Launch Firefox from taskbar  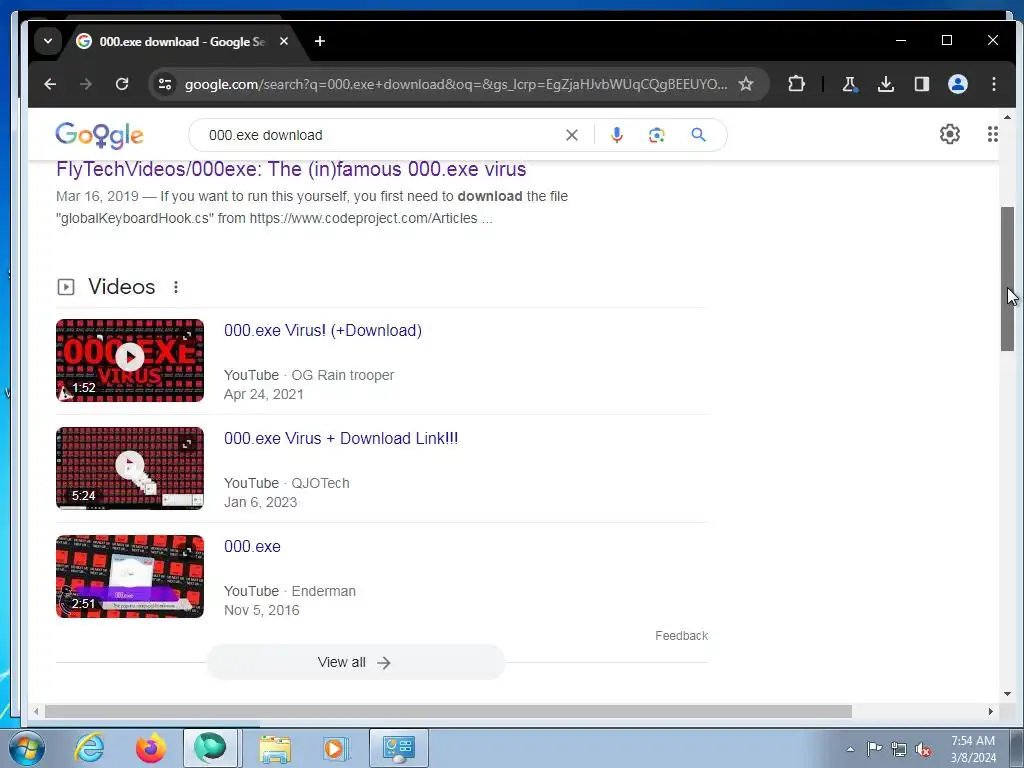click(x=151, y=748)
